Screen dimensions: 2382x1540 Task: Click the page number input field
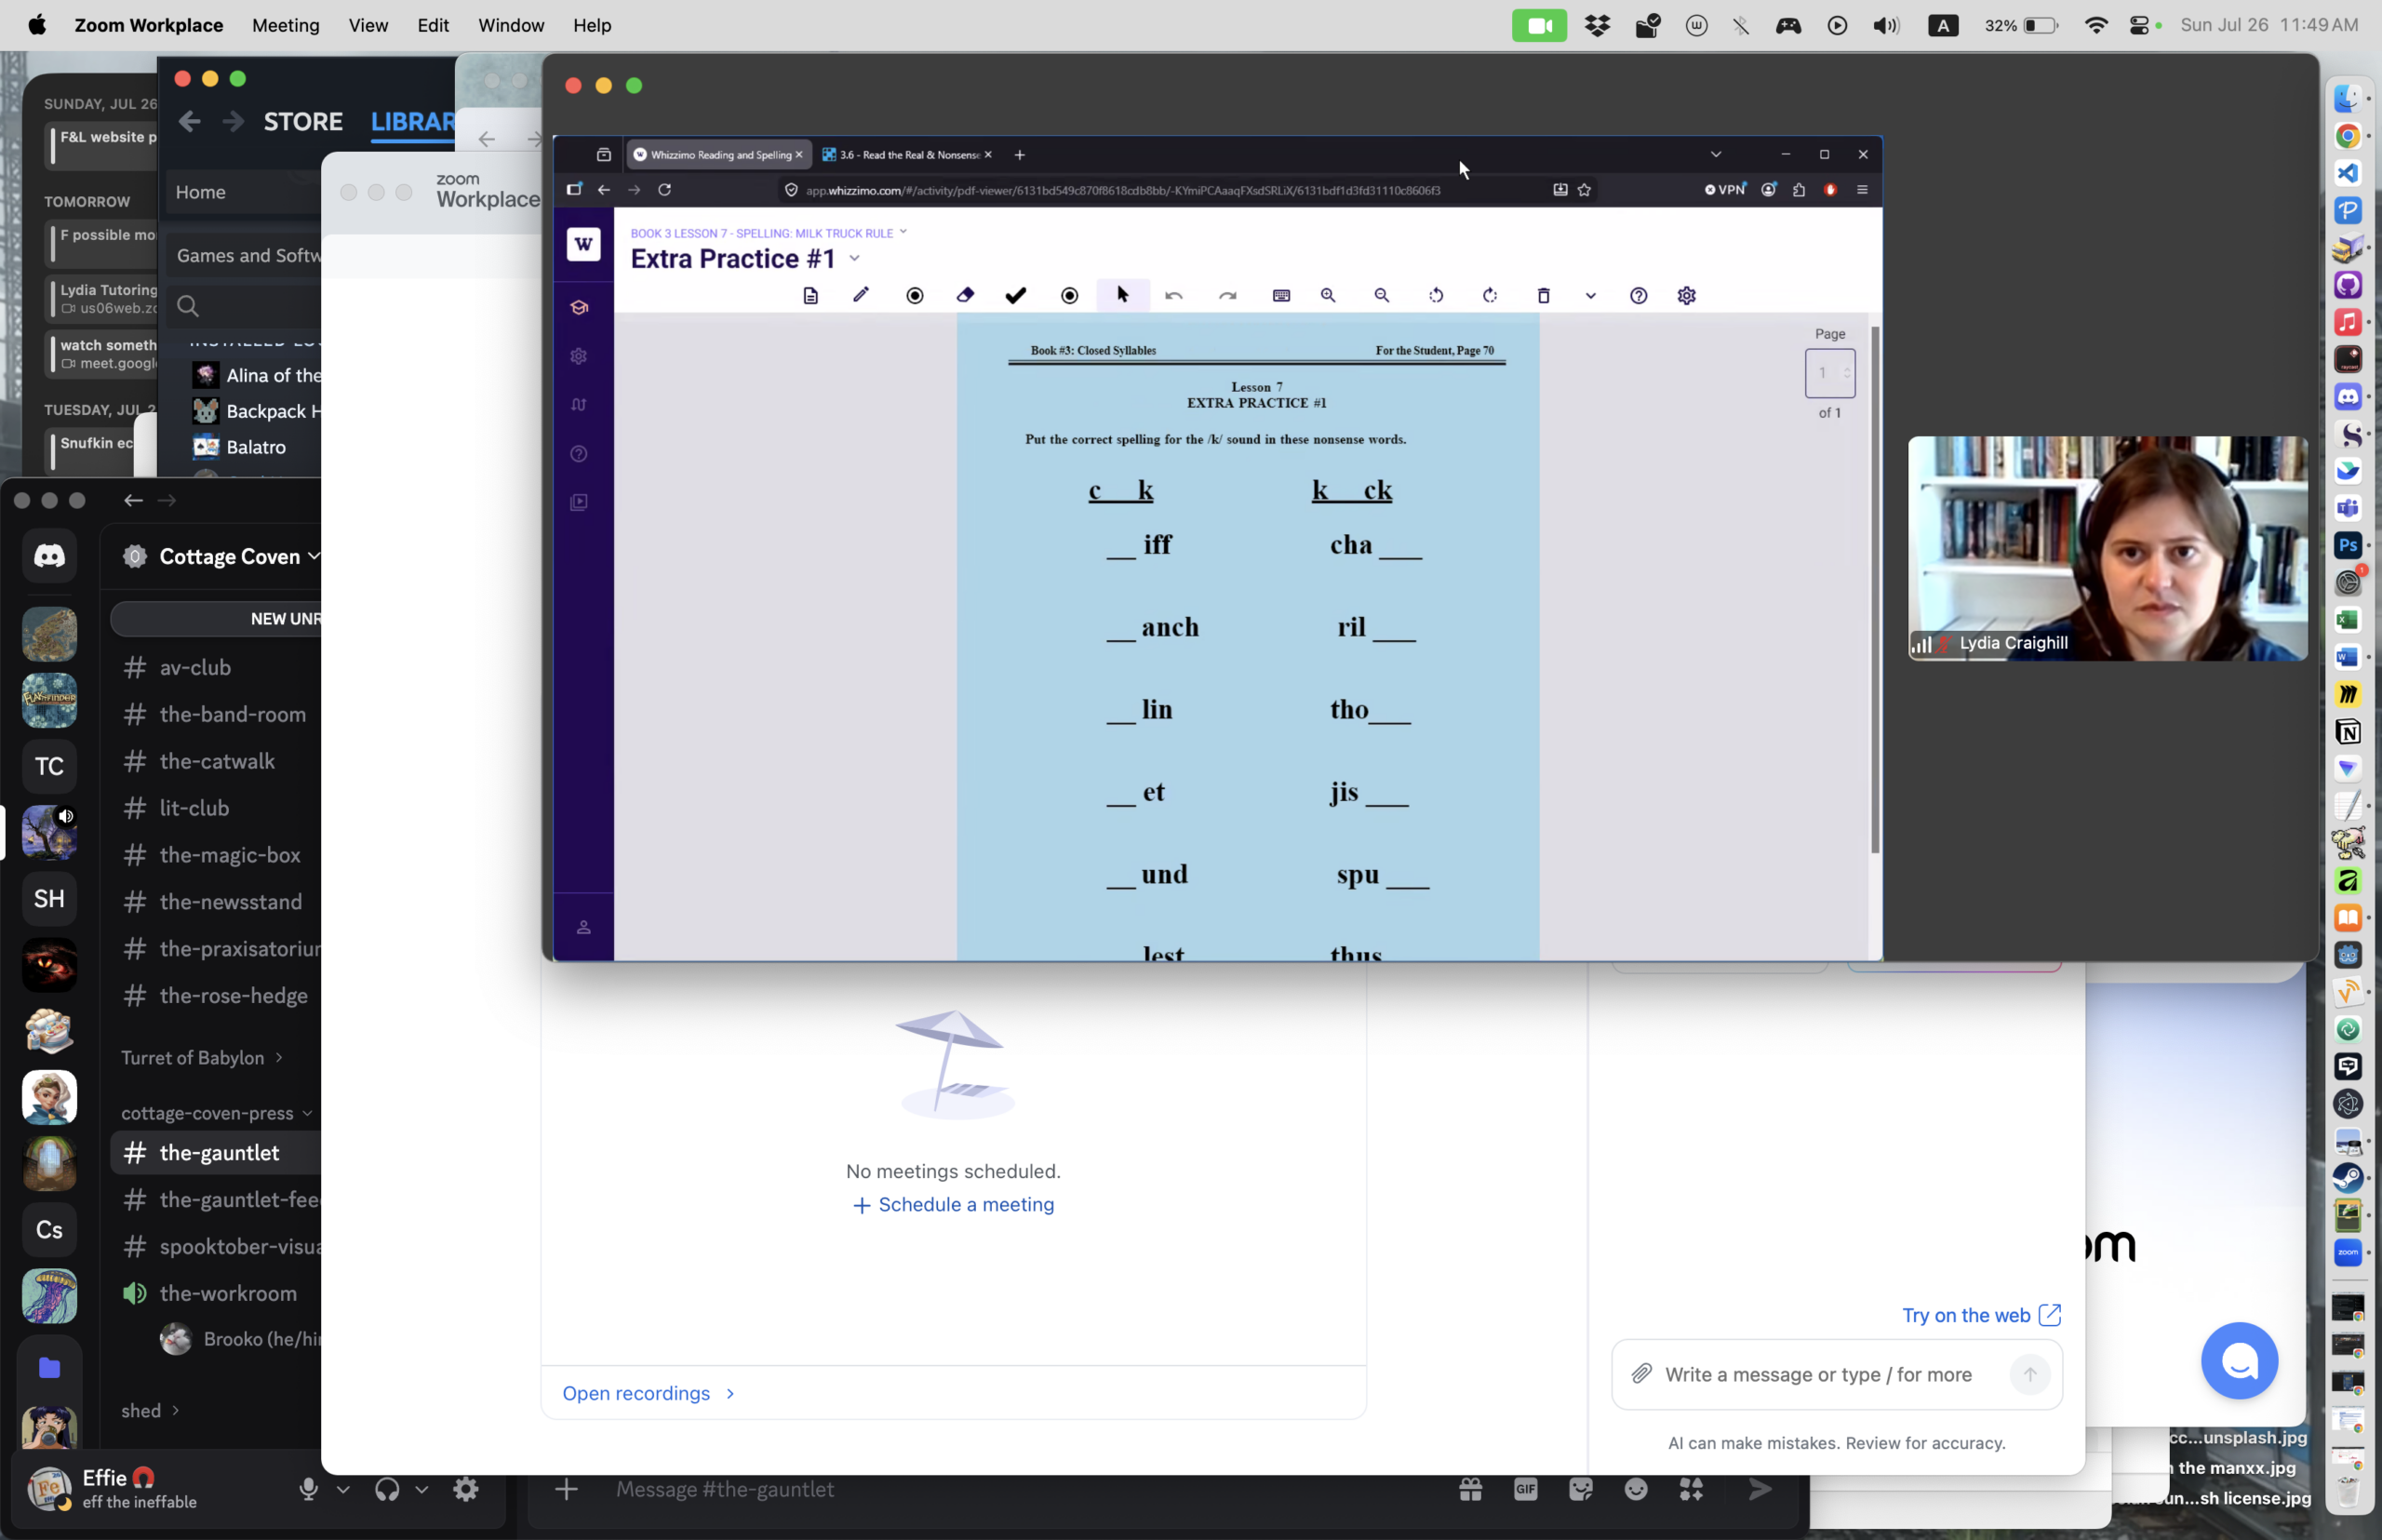point(1829,373)
